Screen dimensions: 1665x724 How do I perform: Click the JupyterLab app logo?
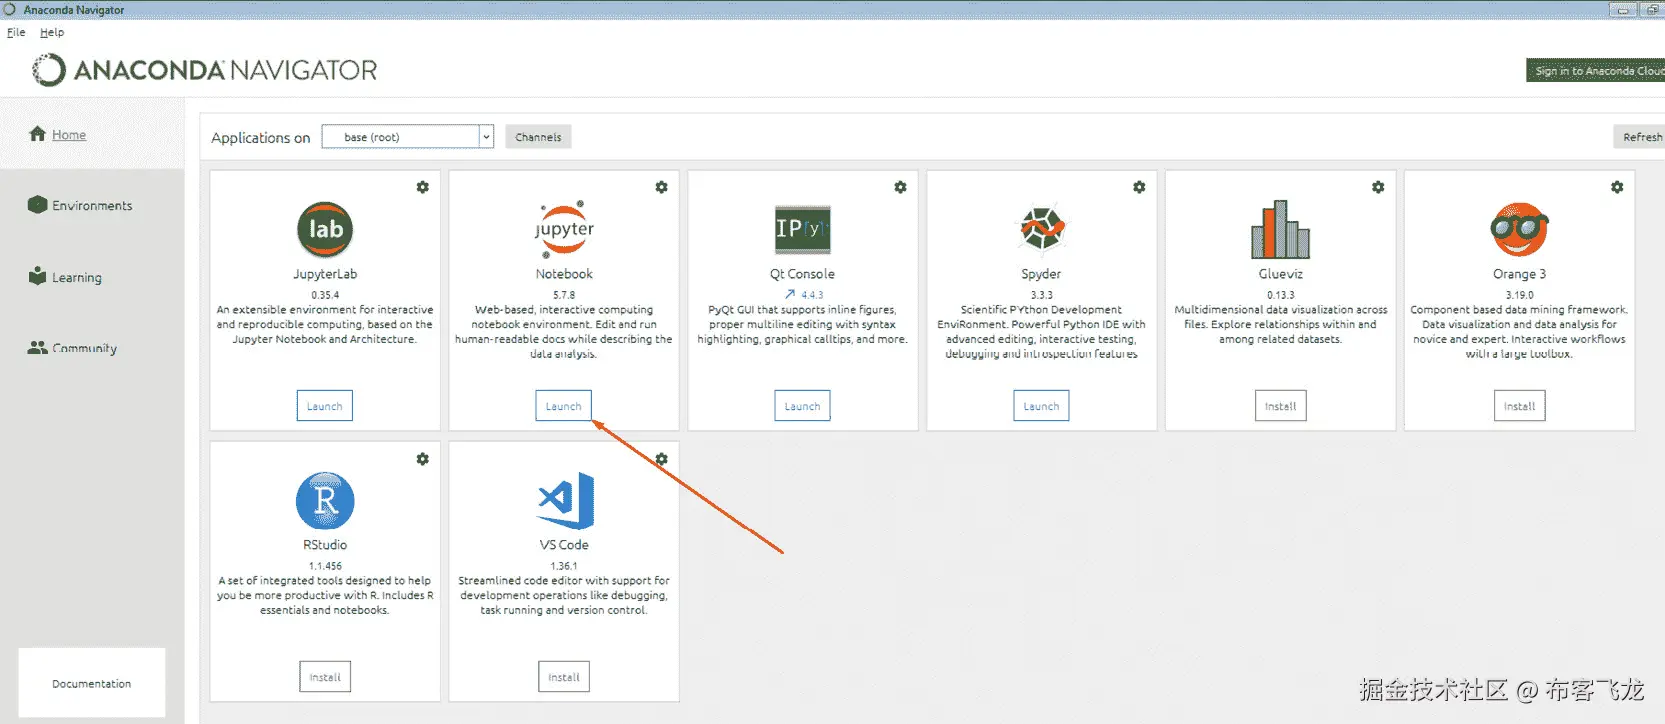coord(325,230)
